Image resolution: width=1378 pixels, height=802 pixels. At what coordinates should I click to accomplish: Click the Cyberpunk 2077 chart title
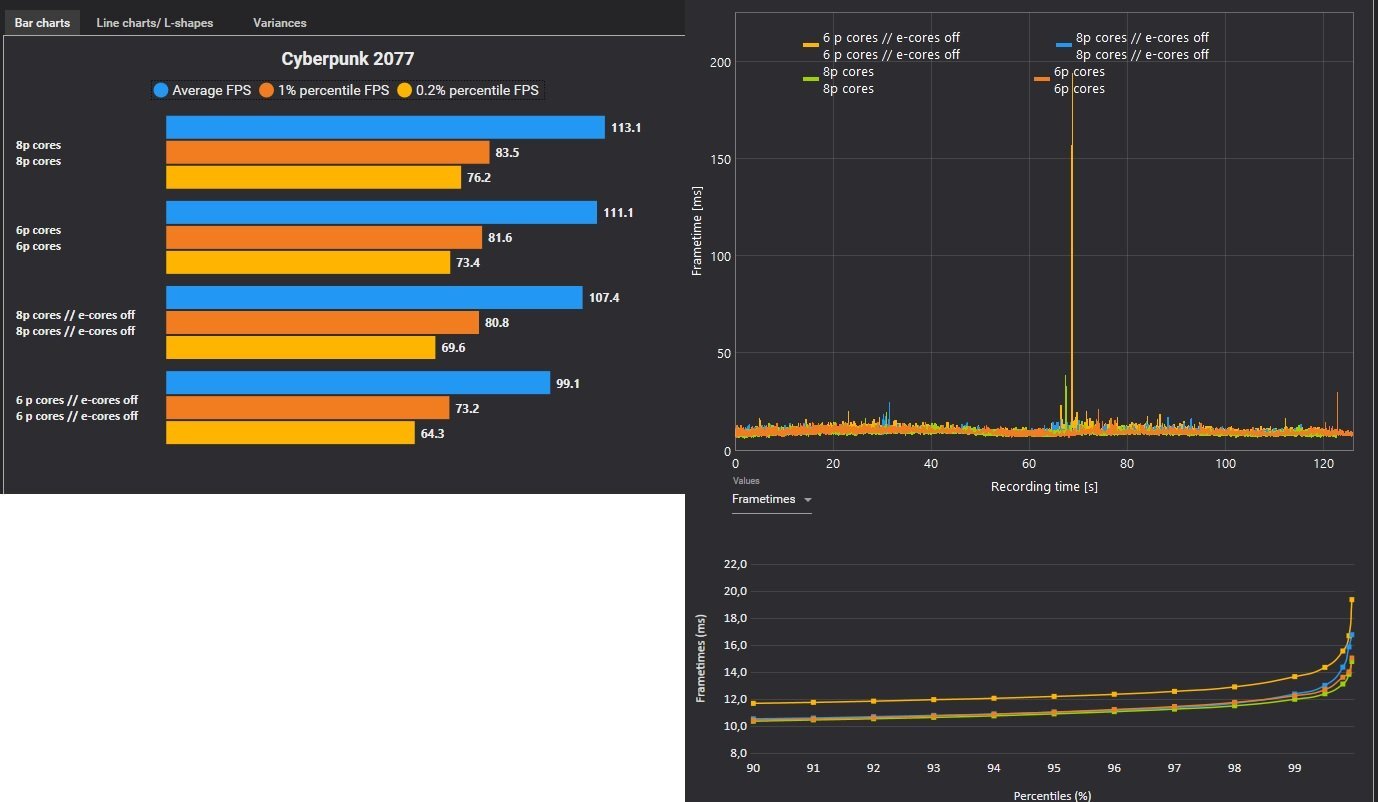pos(347,59)
